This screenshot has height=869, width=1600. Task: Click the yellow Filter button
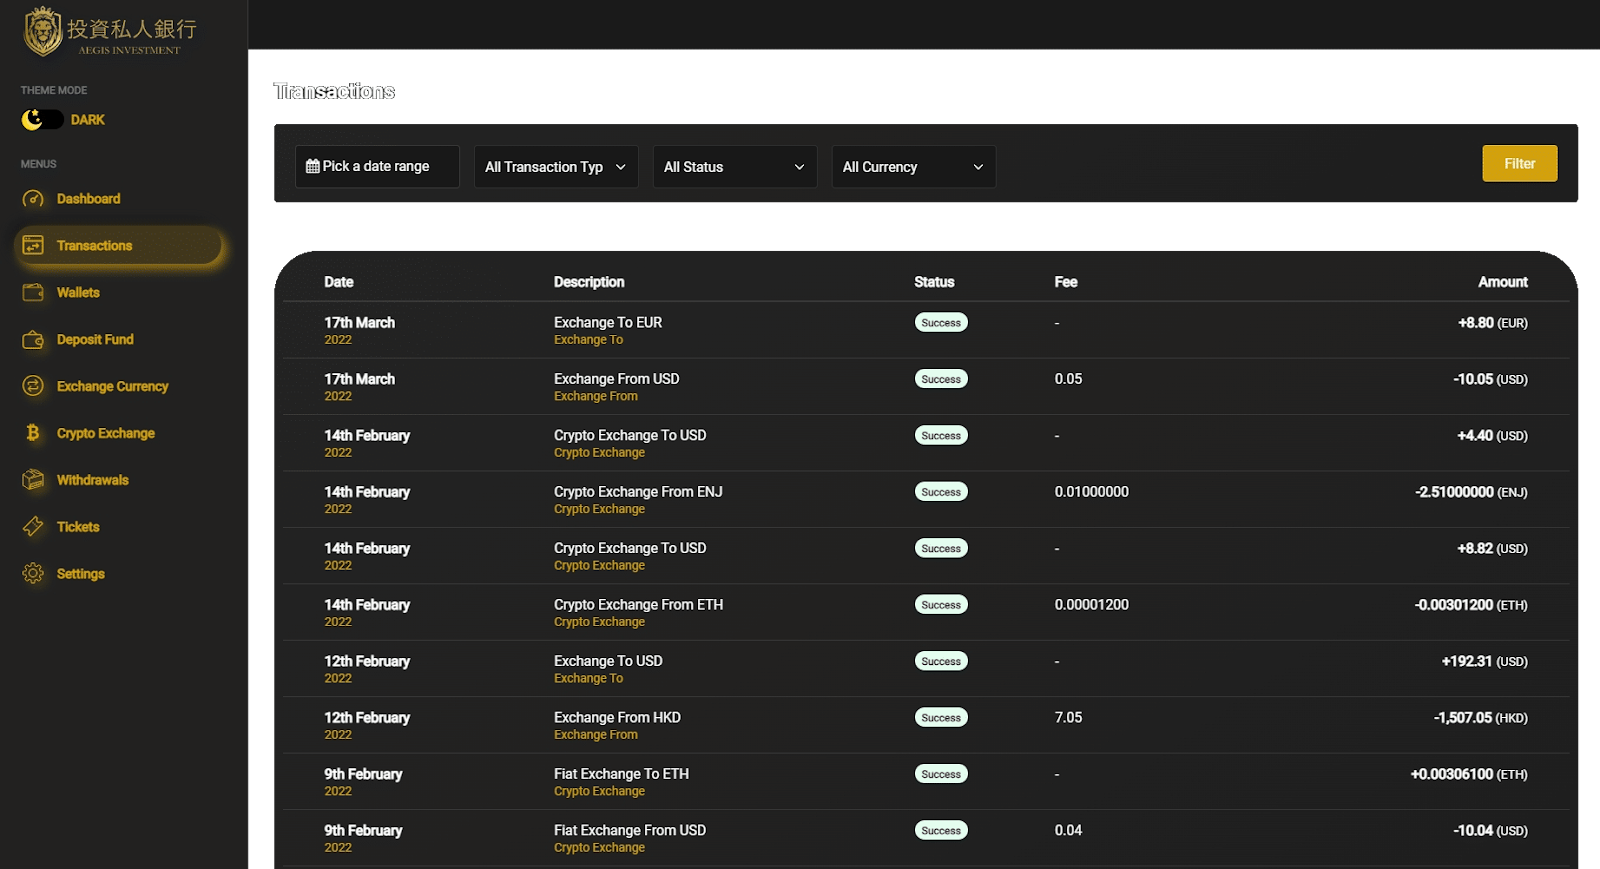1520,164
